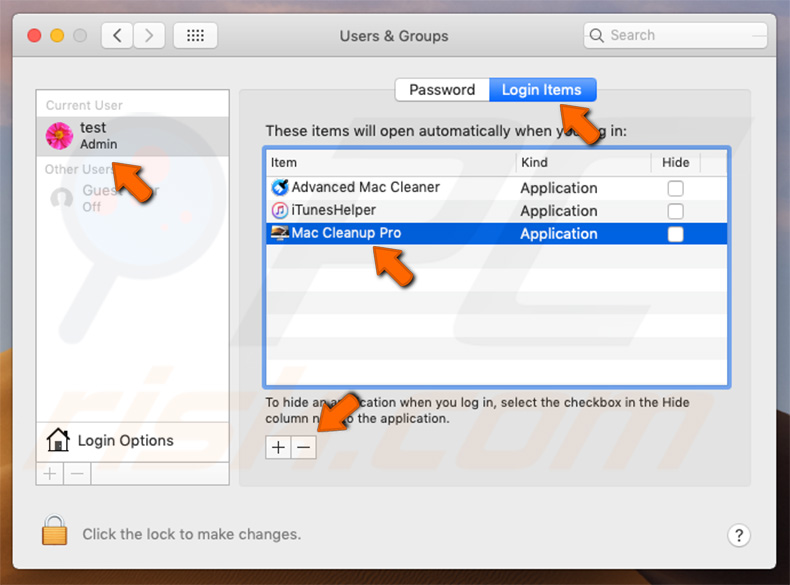The width and height of the screenshot is (790, 585).
Task: Show all preferences with the grid button
Action: tap(195, 36)
